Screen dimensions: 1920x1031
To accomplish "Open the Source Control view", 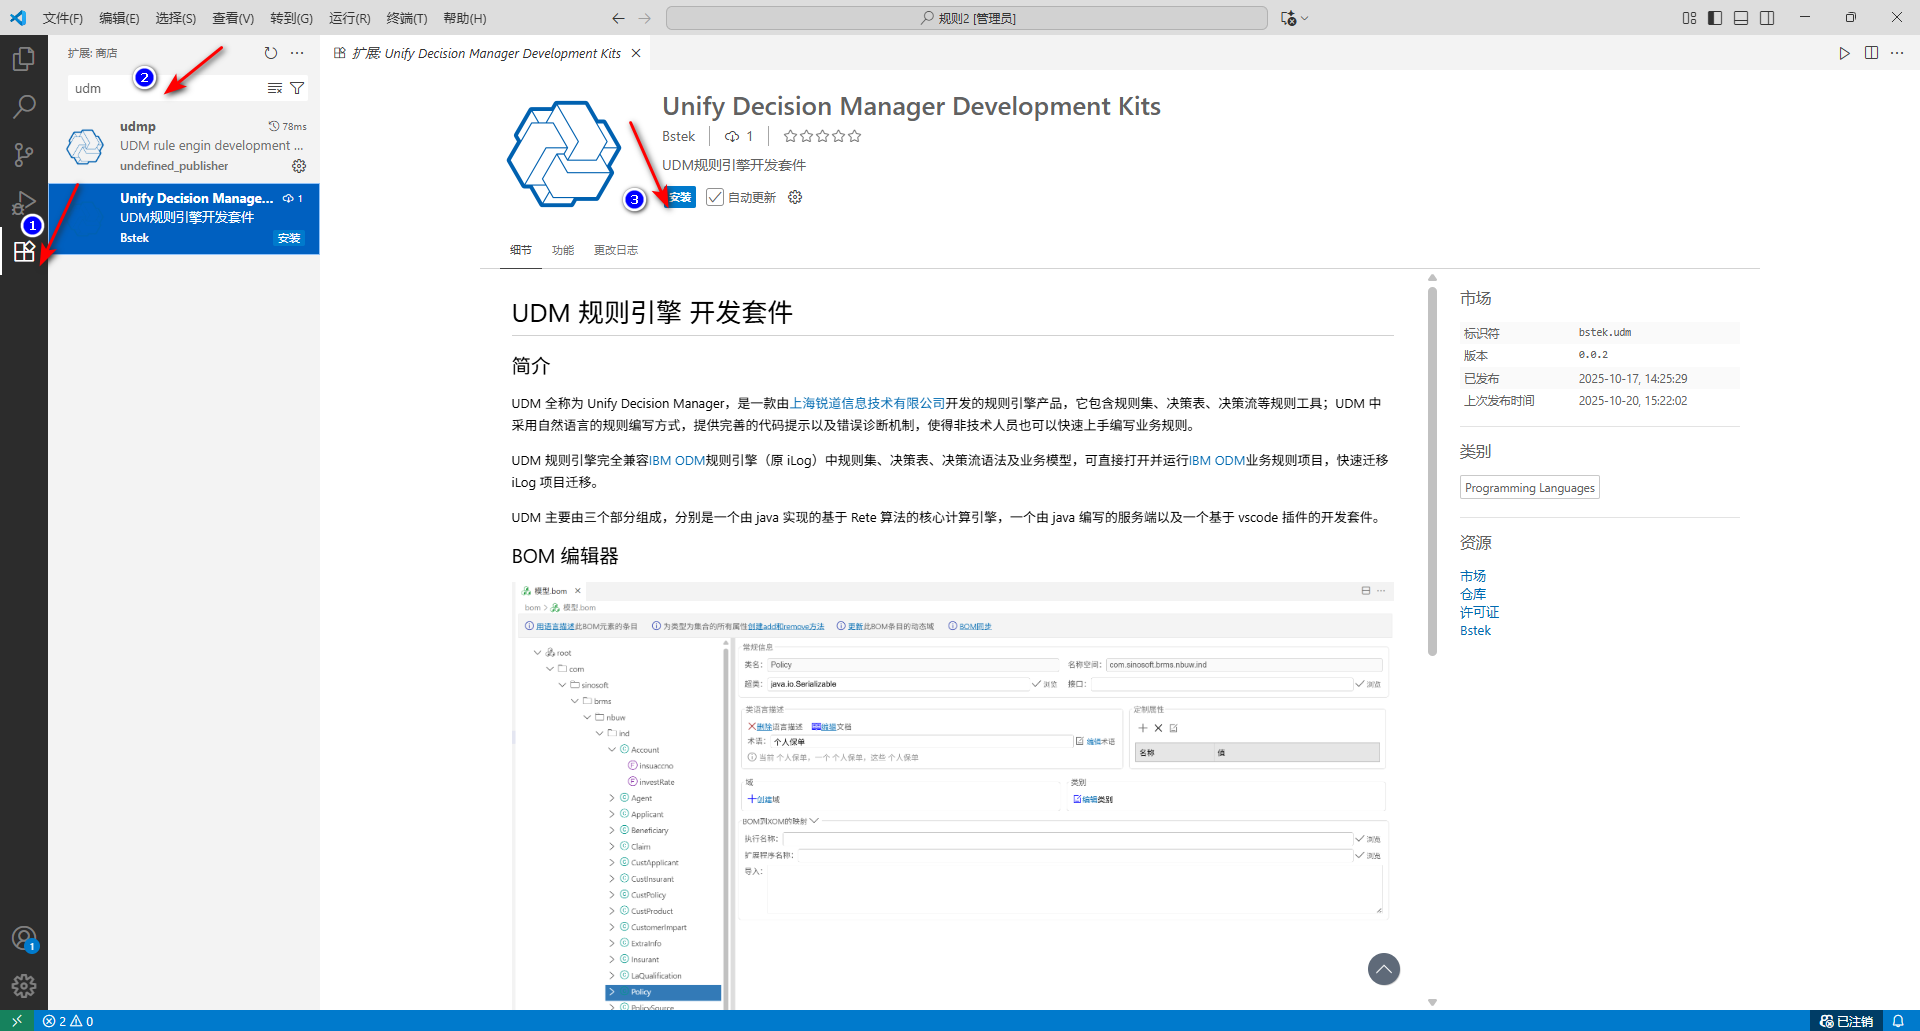I will tap(24, 154).
